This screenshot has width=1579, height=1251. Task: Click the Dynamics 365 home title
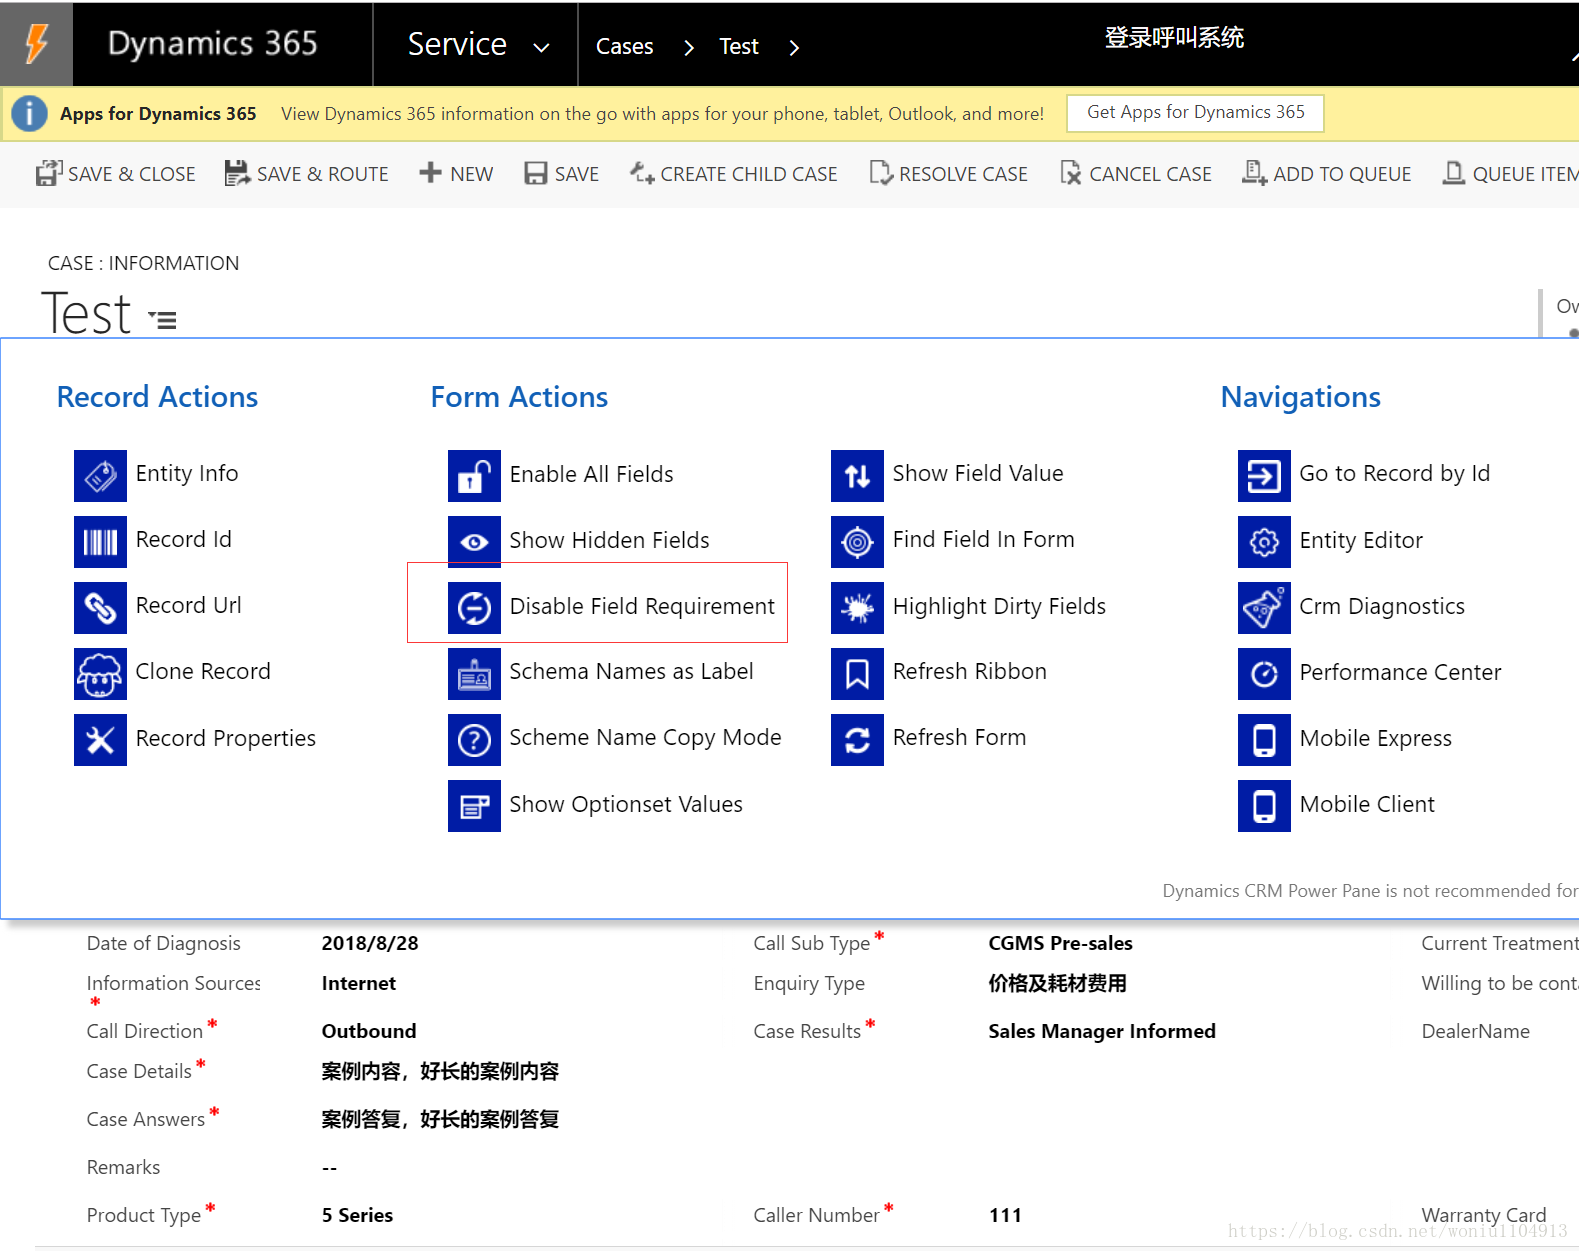pyautogui.click(x=212, y=44)
